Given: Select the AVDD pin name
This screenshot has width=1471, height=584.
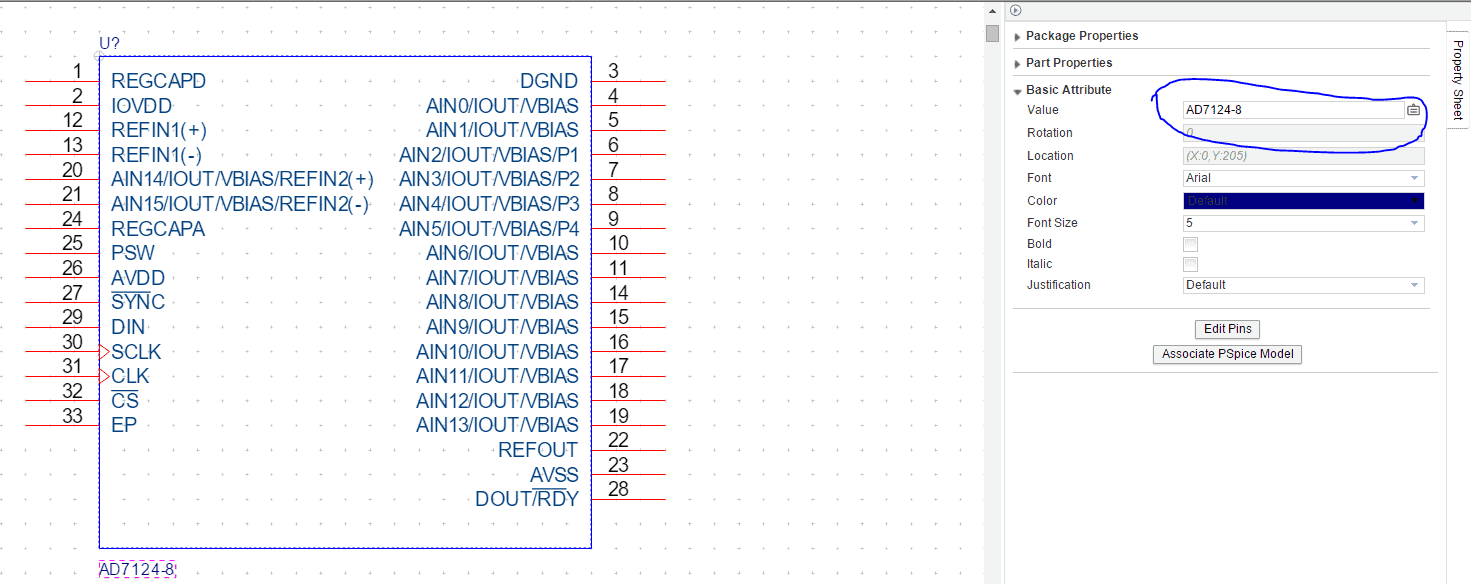Looking at the screenshot, I should (138, 278).
